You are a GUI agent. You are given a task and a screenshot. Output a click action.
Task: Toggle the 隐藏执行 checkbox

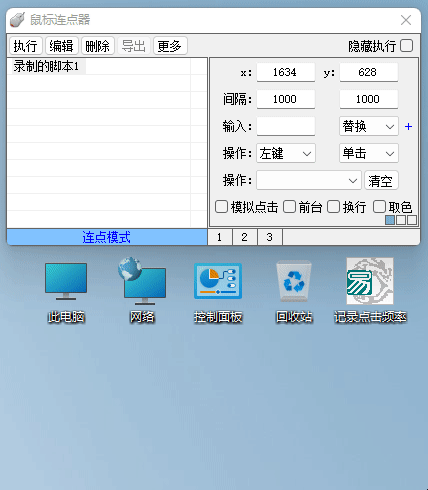click(406, 46)
